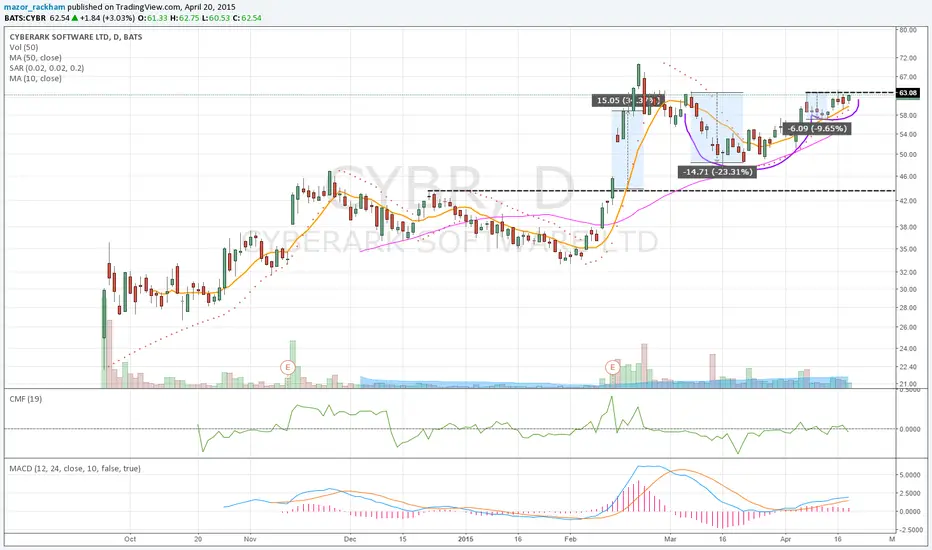Click the 22.40 price axis label
932x550 pixels.
908,367
